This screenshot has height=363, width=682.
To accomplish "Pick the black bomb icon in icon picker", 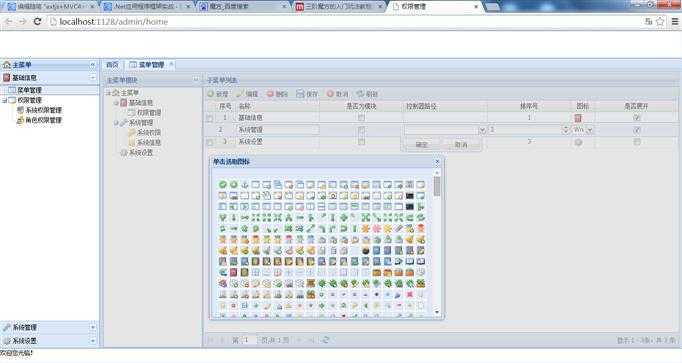I will [365, 250].
